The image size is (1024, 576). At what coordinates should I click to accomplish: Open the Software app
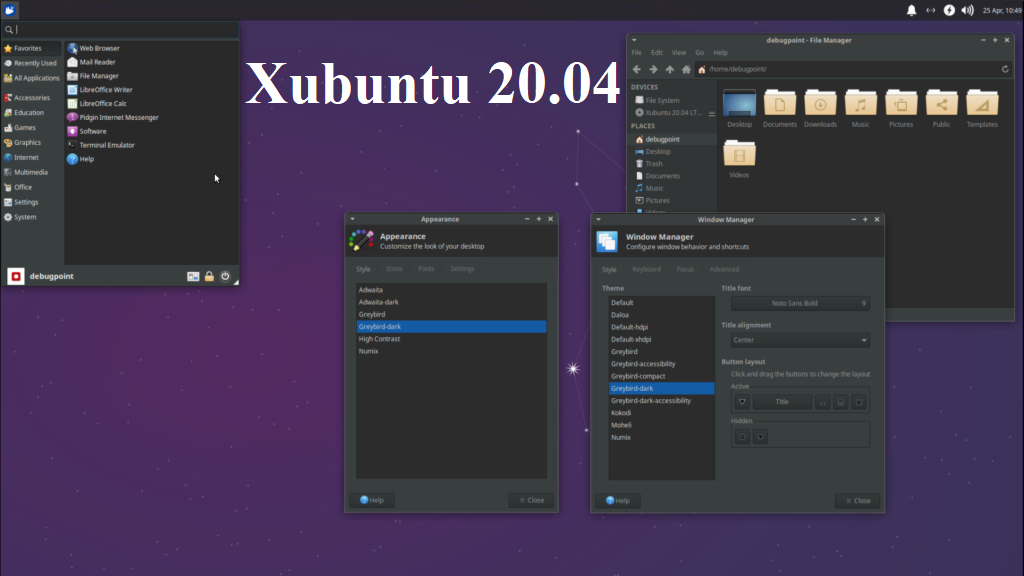tap(87, 131)
